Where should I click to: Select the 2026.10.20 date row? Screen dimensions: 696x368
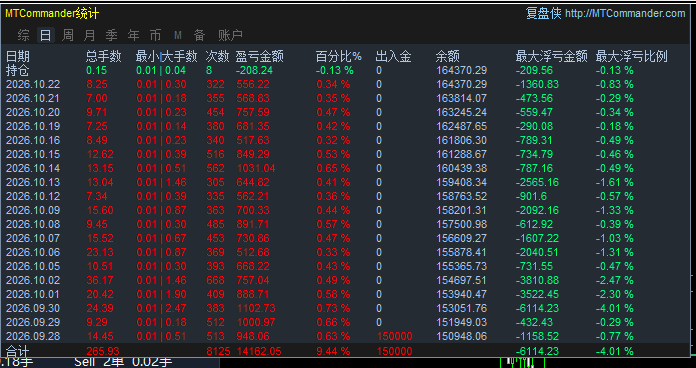(32, 112)
